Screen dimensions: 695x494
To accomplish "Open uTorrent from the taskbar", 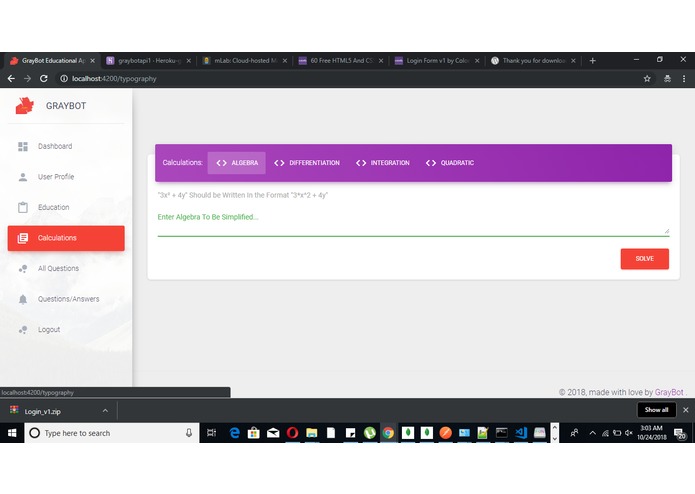I will click(369, 433).
